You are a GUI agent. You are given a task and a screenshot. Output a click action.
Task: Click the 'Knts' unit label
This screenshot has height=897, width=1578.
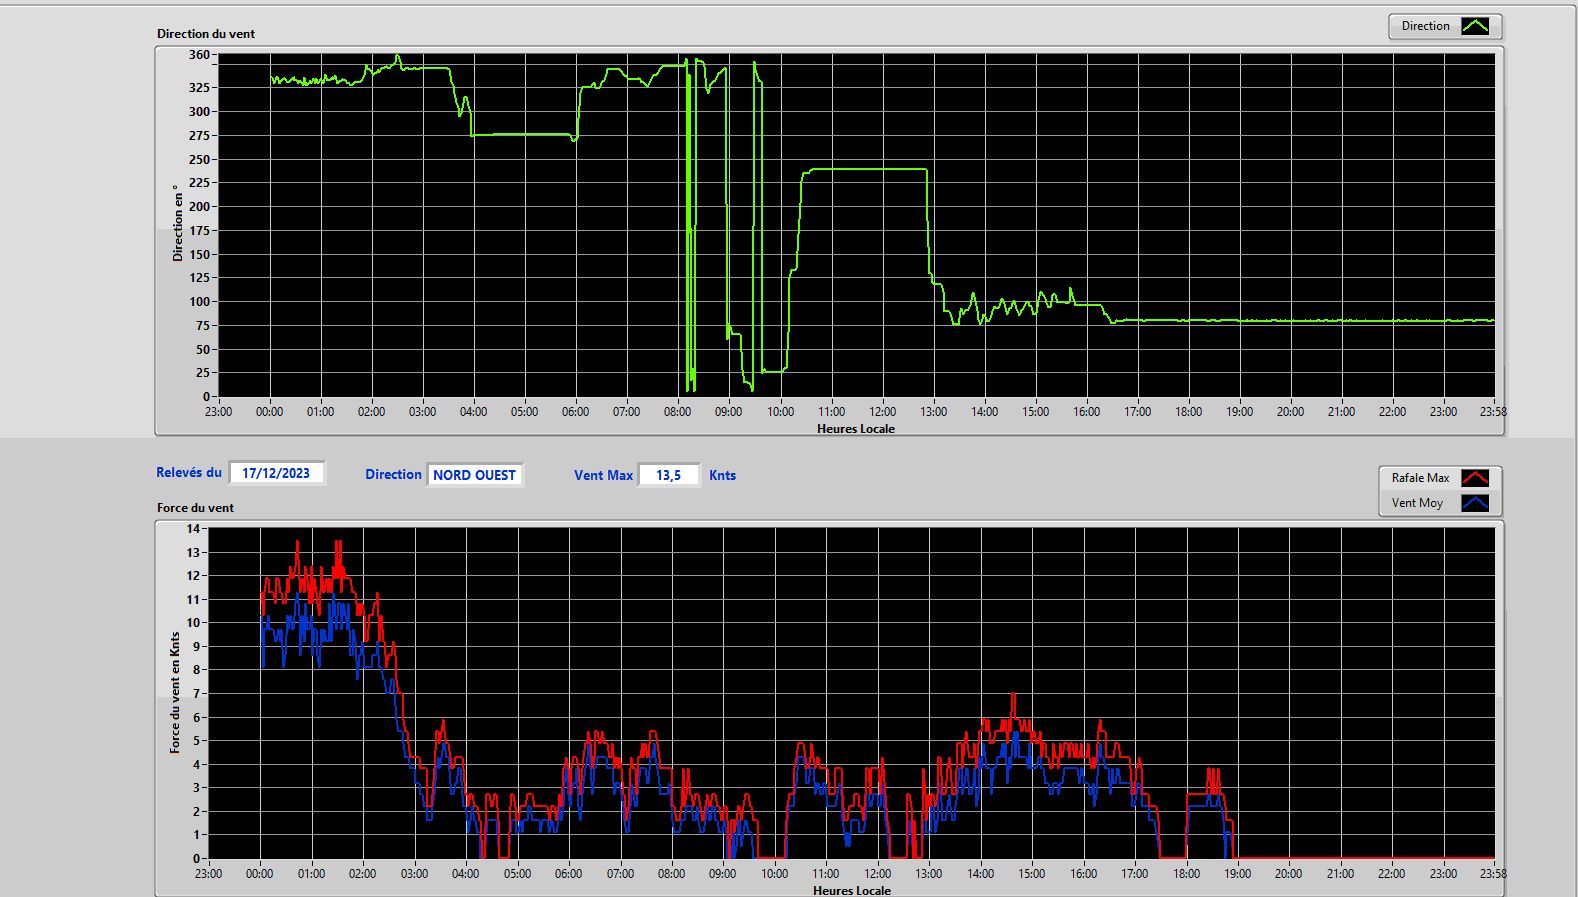[x=722, y=475]
